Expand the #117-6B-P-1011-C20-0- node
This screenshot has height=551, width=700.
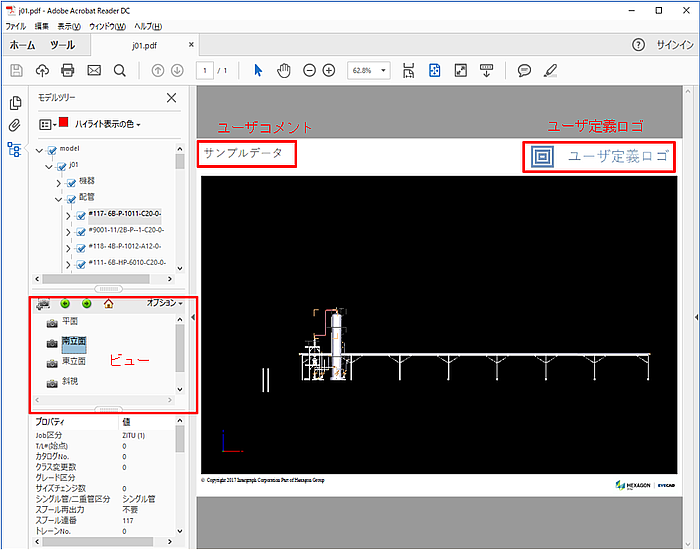68,216
